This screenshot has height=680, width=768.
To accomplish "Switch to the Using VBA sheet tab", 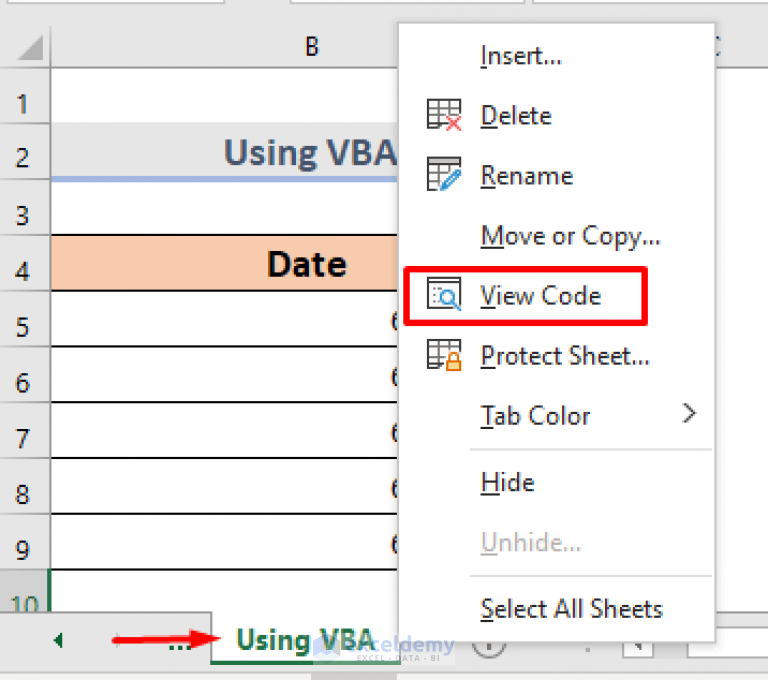I will [305, 640].
